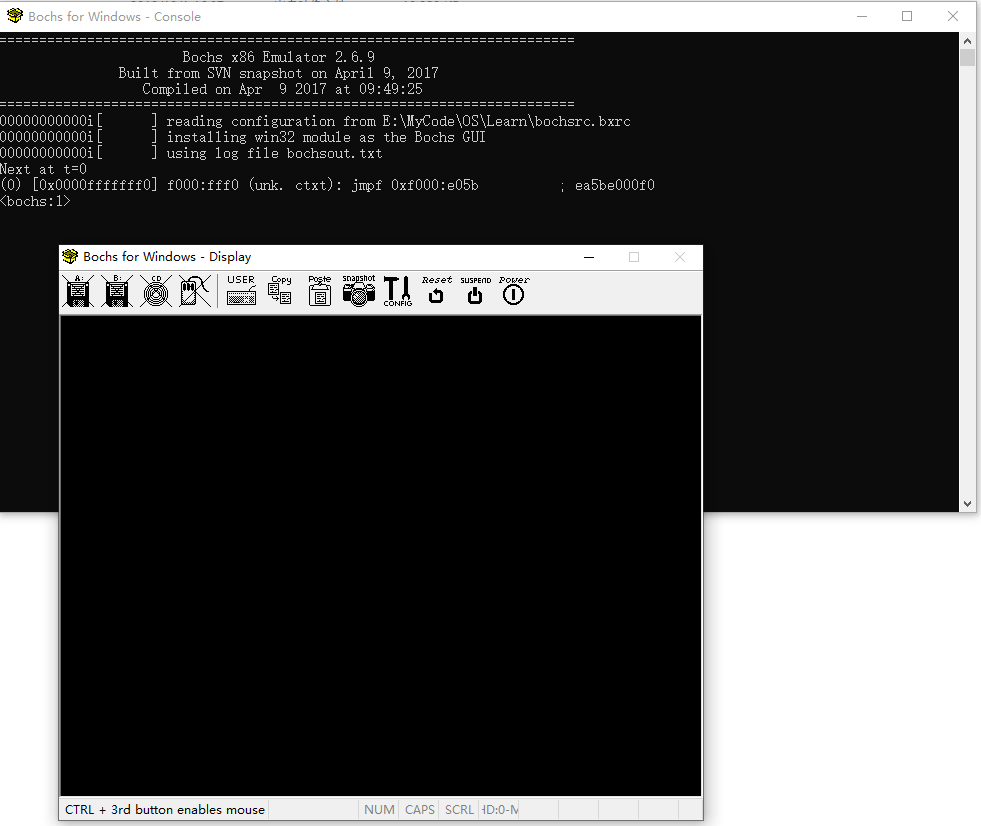
Task: Click 'Compiled on Apr 9 2017' line
Action: pos(282,89)
